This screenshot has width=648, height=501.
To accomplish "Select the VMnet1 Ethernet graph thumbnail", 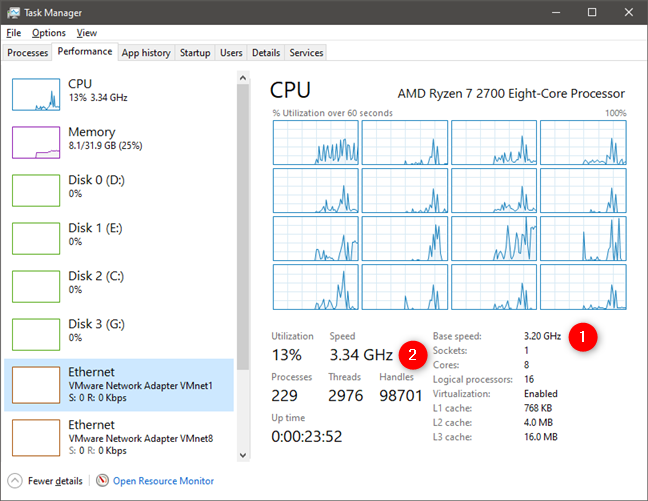I will pos(36,385).
